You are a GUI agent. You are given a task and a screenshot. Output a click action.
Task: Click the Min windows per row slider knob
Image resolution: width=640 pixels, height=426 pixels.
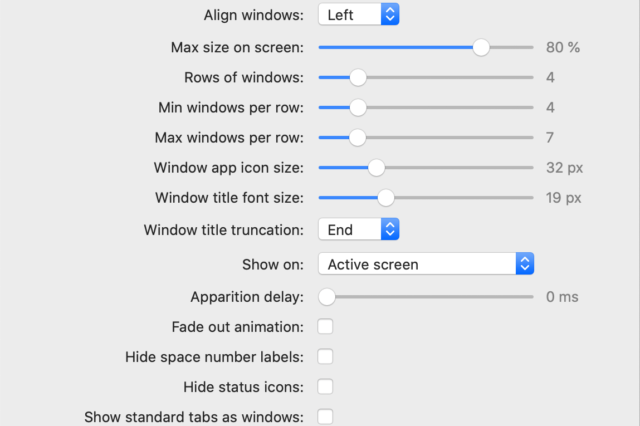tap(357, 107)
